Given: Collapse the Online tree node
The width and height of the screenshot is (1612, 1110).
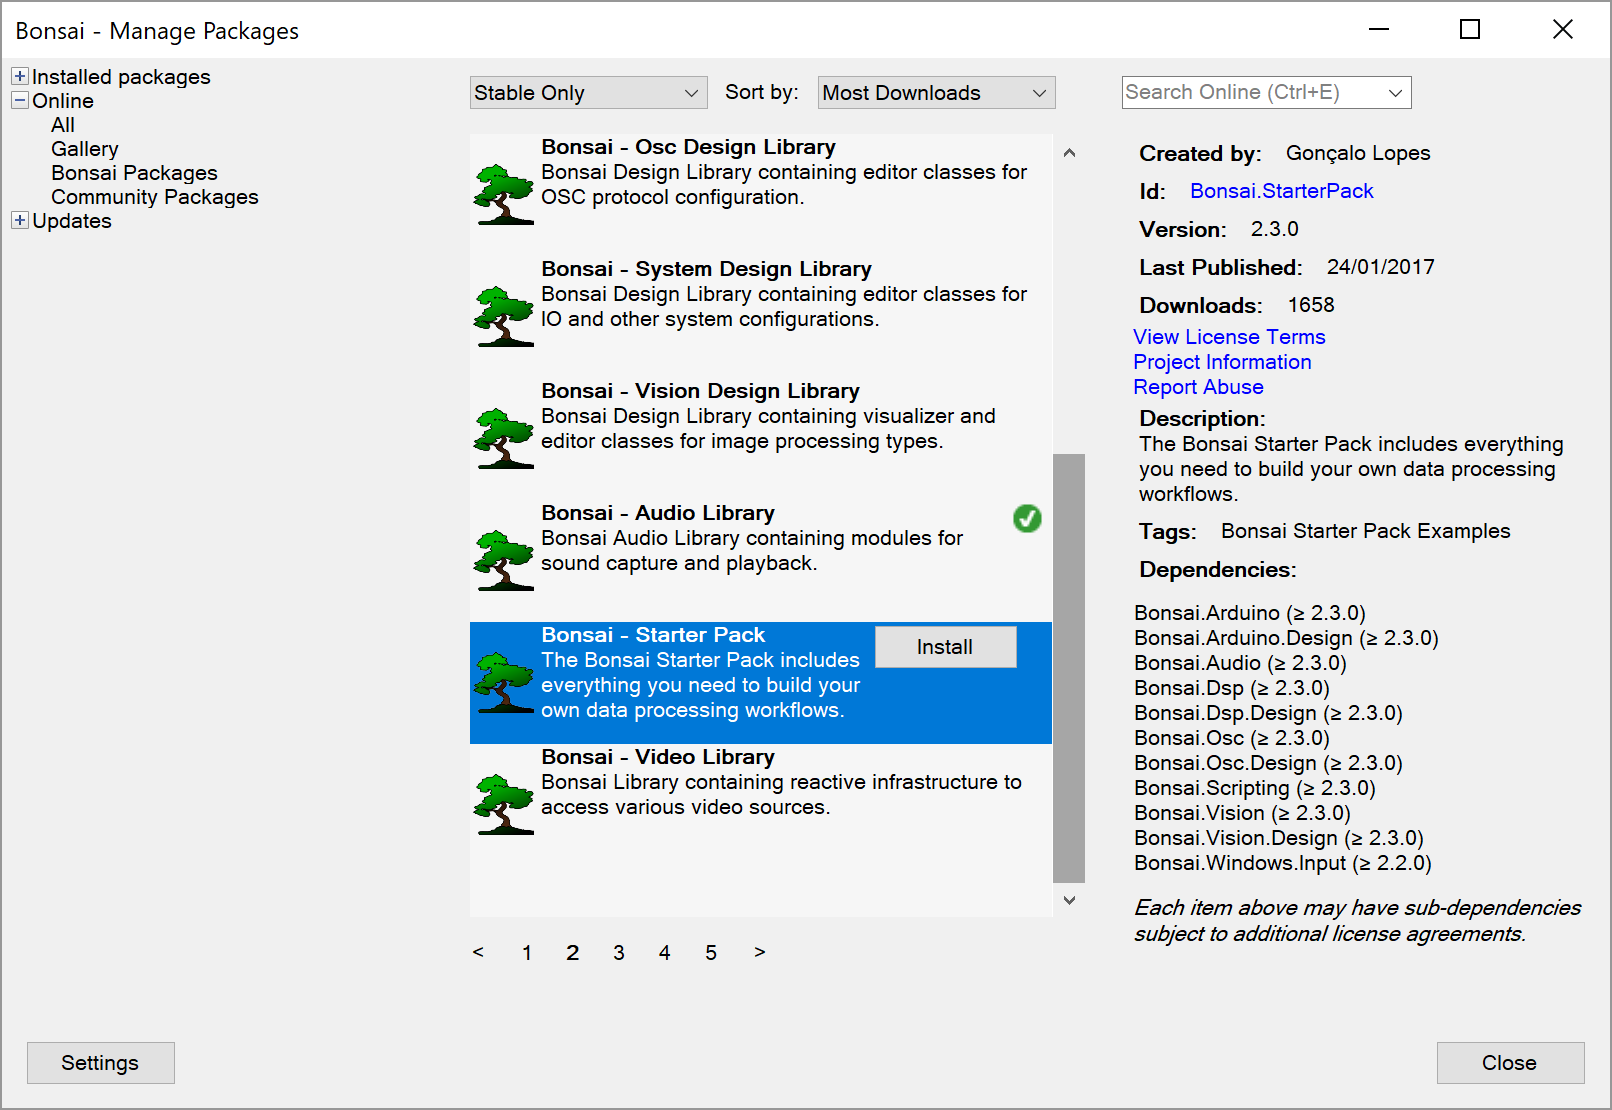Looking at the screenshot, I should tap(19, 100).
